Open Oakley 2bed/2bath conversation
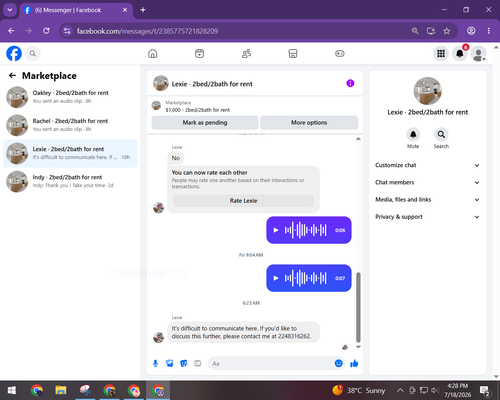The width and height of the screenshot is (500, 400). [70, 97]
